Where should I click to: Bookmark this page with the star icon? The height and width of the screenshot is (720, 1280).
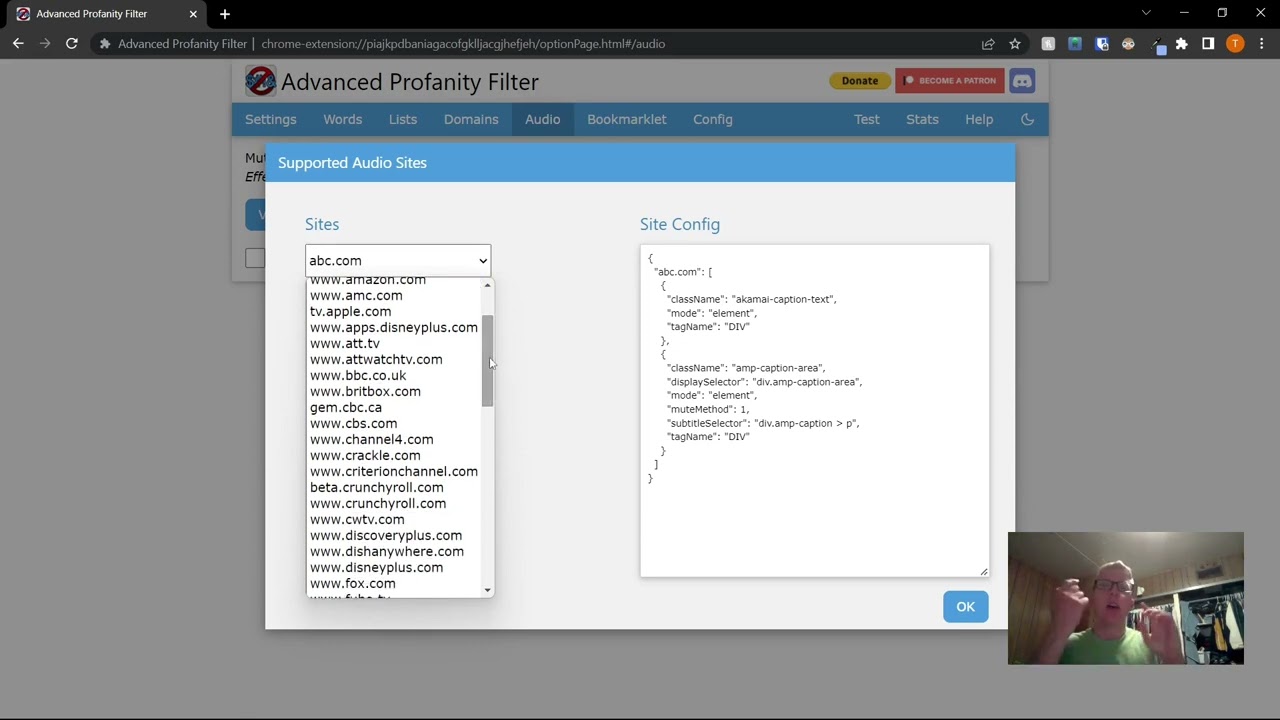pyautogui.click(x=1015, y=44)
